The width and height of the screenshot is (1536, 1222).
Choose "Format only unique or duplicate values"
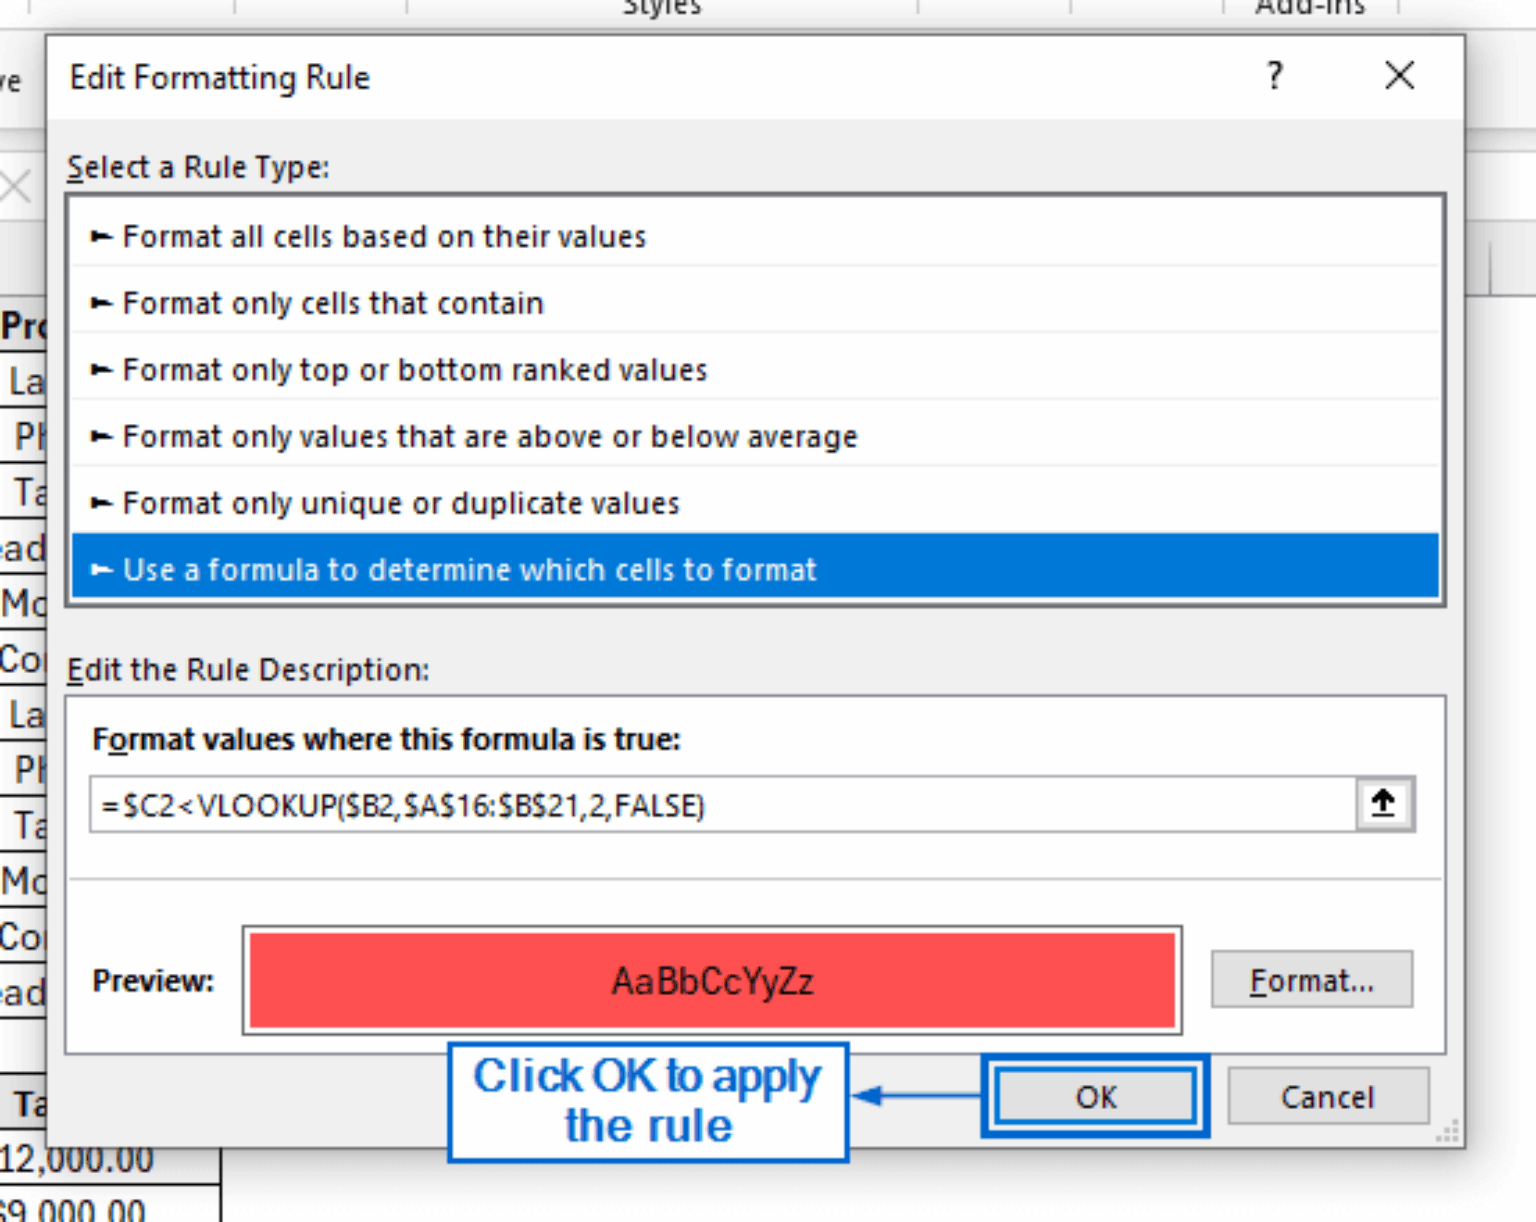click(x=400, y=503)
